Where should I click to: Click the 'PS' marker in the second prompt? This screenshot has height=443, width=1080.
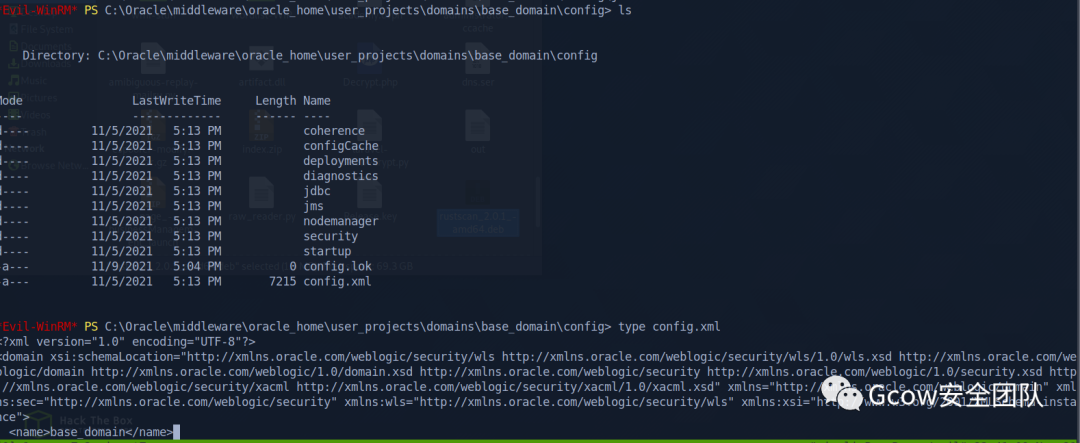point(91,327)
